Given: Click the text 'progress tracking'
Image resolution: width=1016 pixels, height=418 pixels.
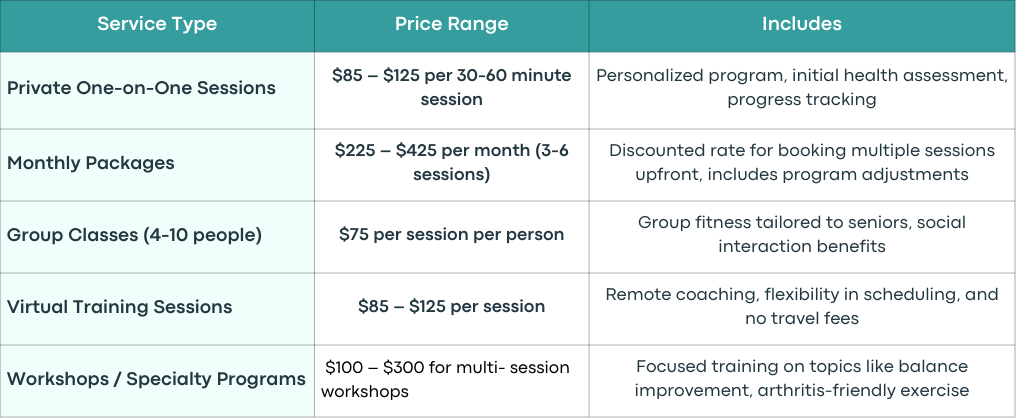Looking at the screenshot, I should coord(802,100).
